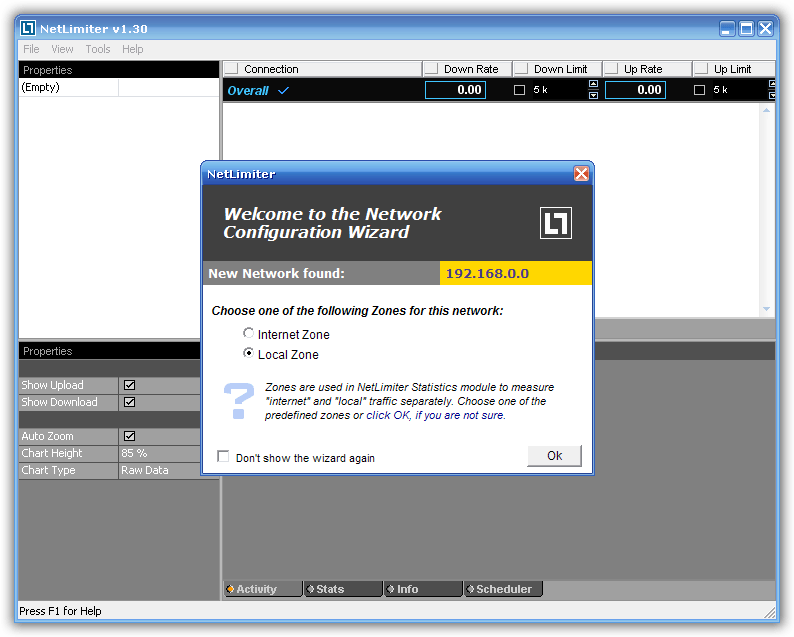Switch to the Stats tab
The width and height of the screenshot is (794, 637).
tap(343, 589)
